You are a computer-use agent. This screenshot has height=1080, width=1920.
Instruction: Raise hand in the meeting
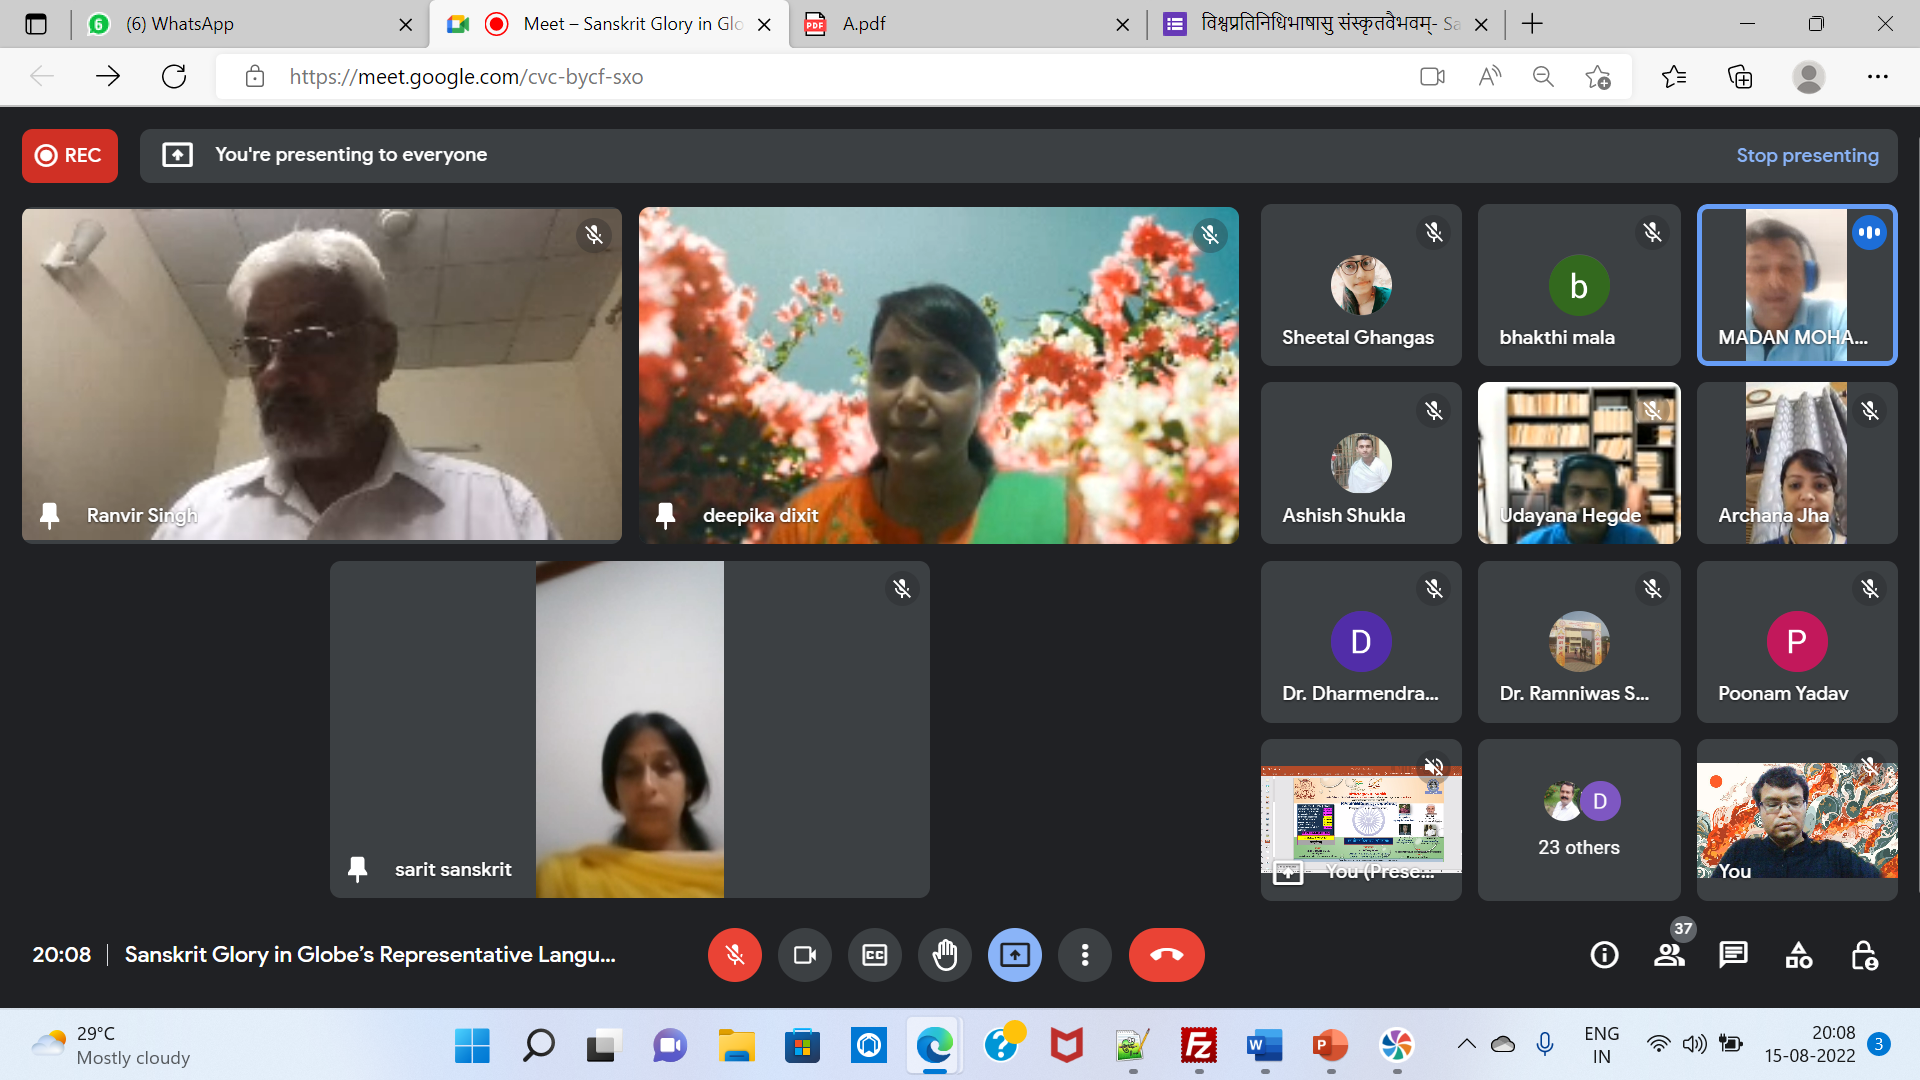[944, 955]
